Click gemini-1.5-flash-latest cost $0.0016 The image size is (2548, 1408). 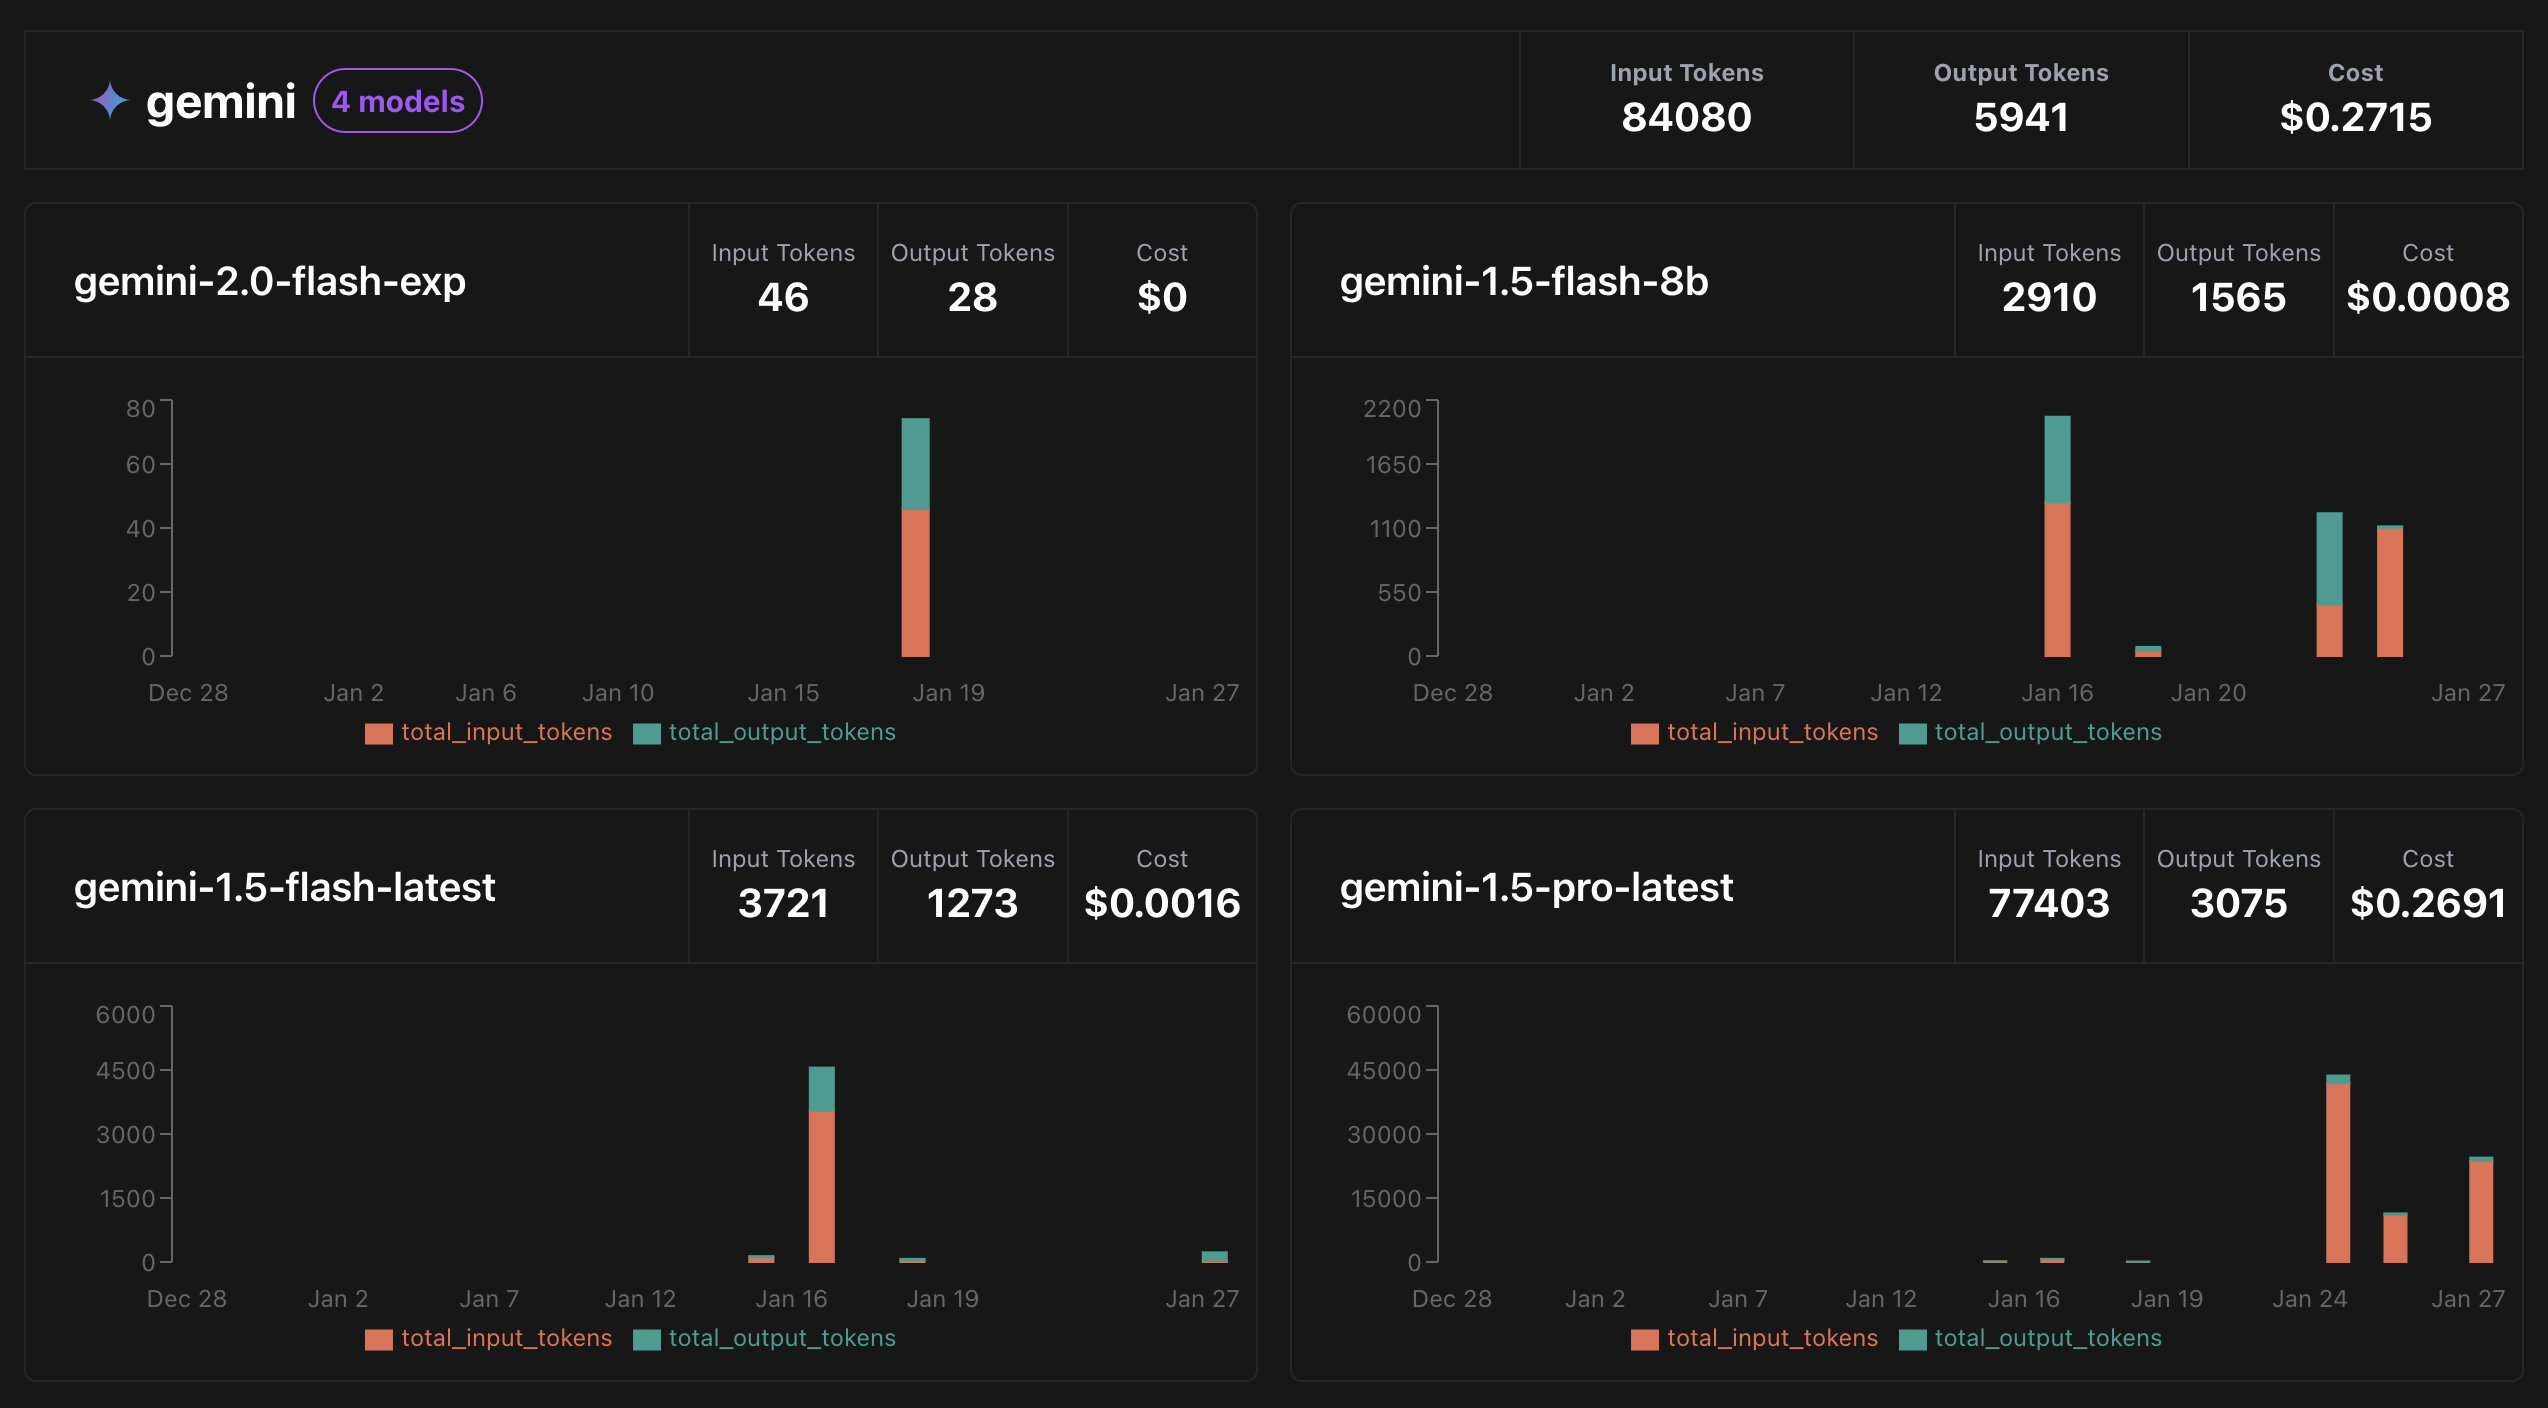pos(1162,903)
